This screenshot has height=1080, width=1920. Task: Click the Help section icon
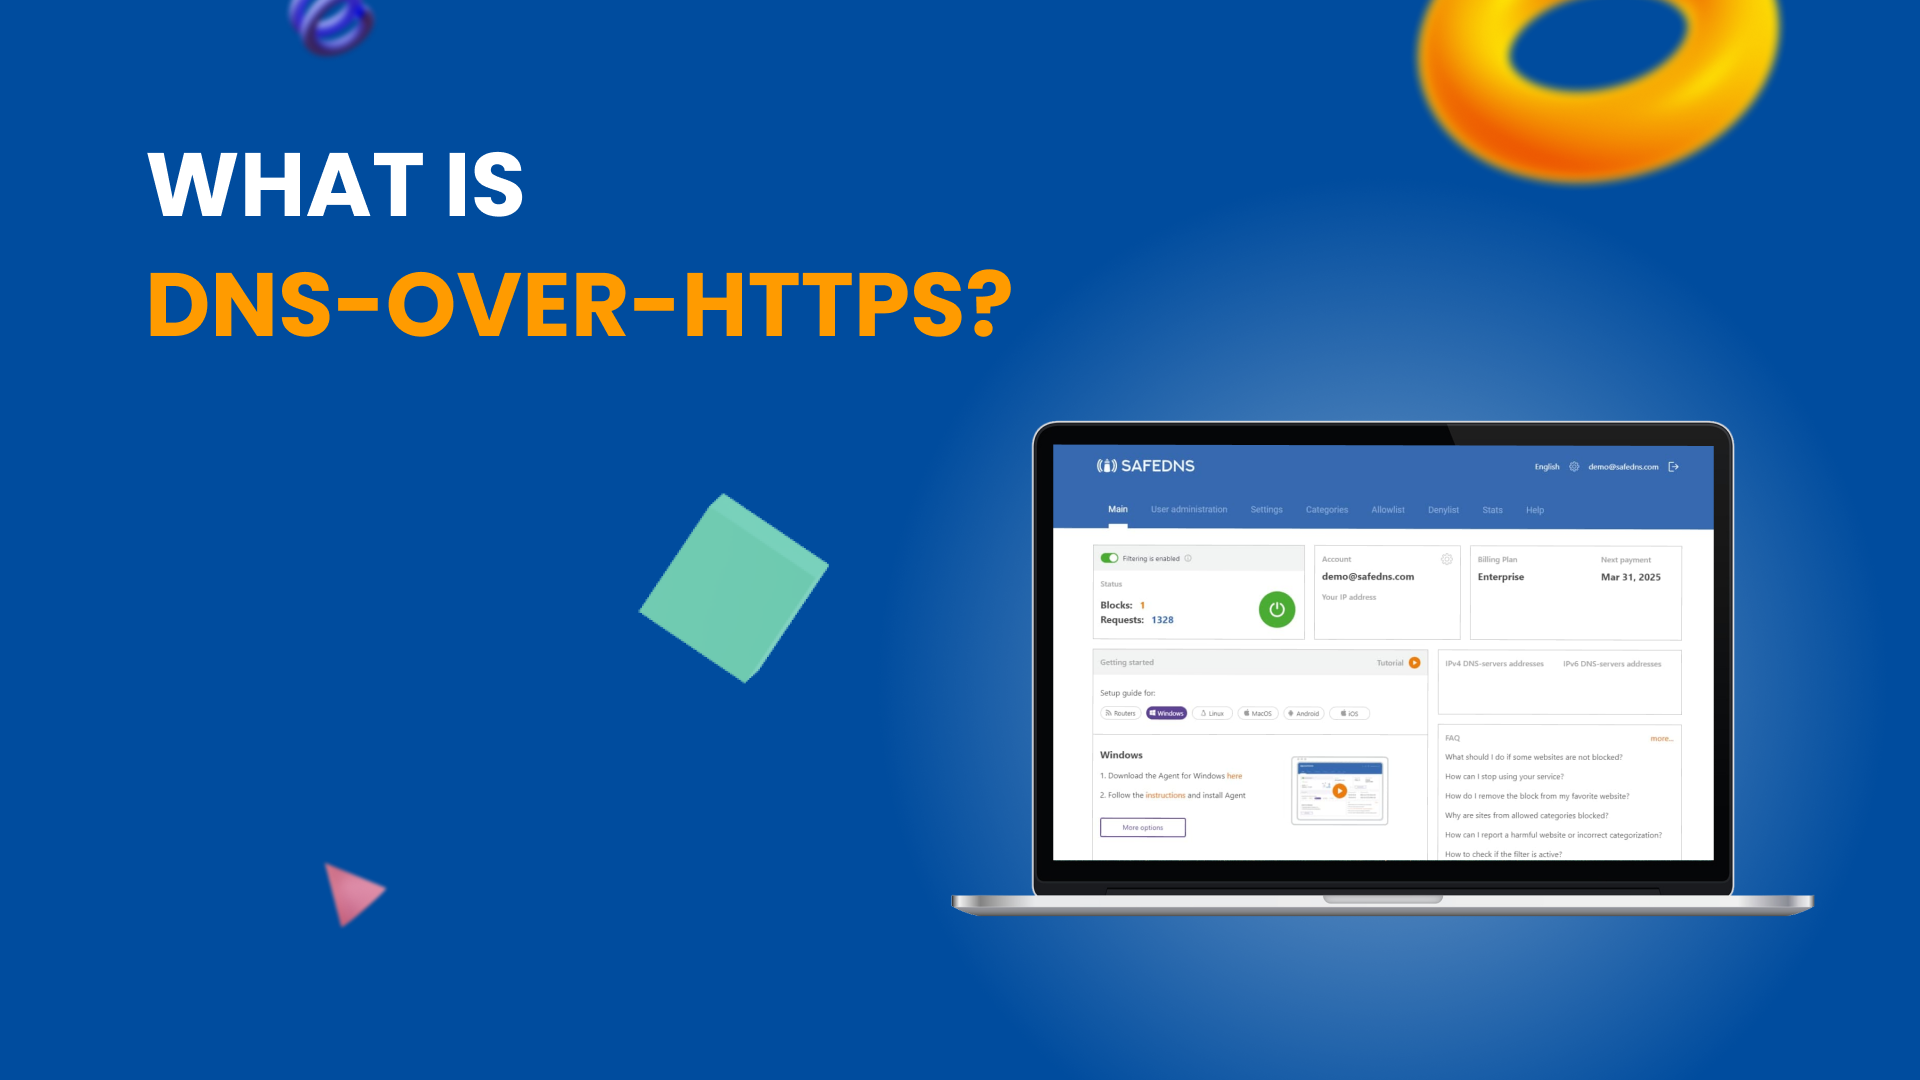tap(1532, 509)
